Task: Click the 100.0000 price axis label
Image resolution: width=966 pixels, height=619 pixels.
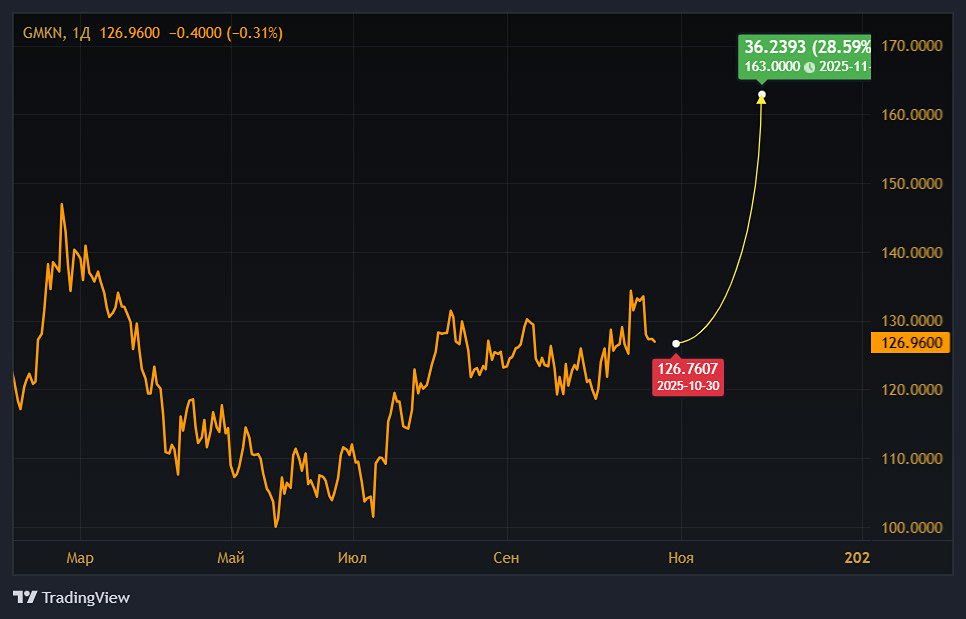Action: (x=912, y=528)
